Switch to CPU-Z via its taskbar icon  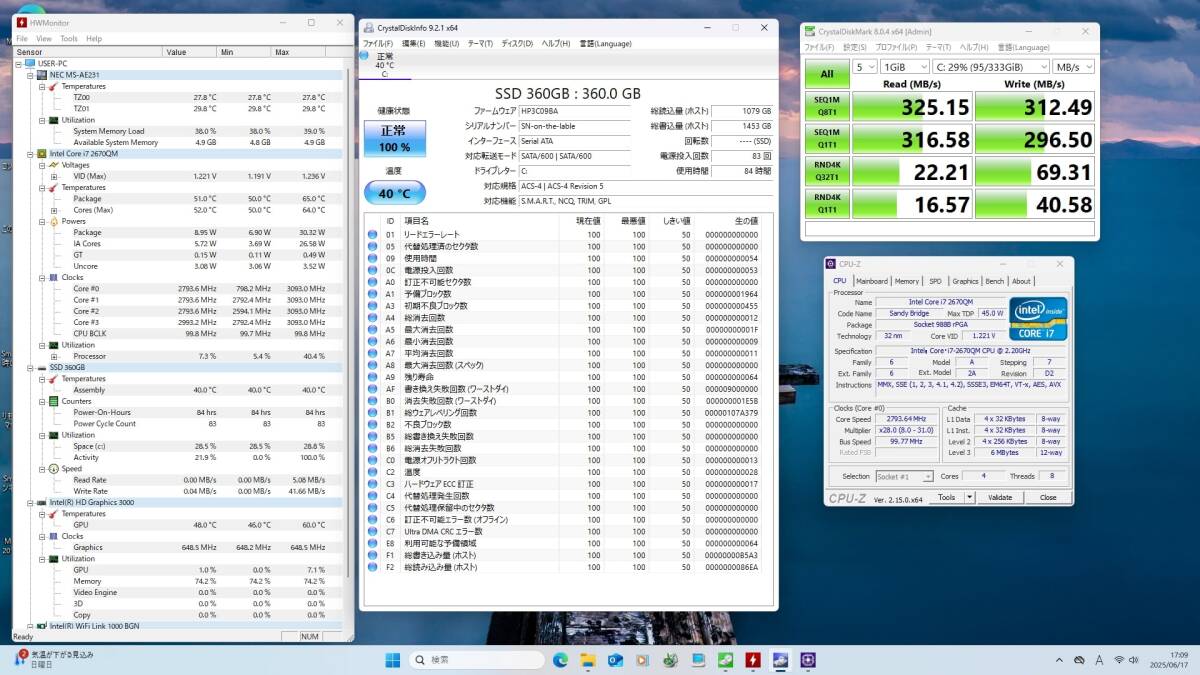(807, 660)
